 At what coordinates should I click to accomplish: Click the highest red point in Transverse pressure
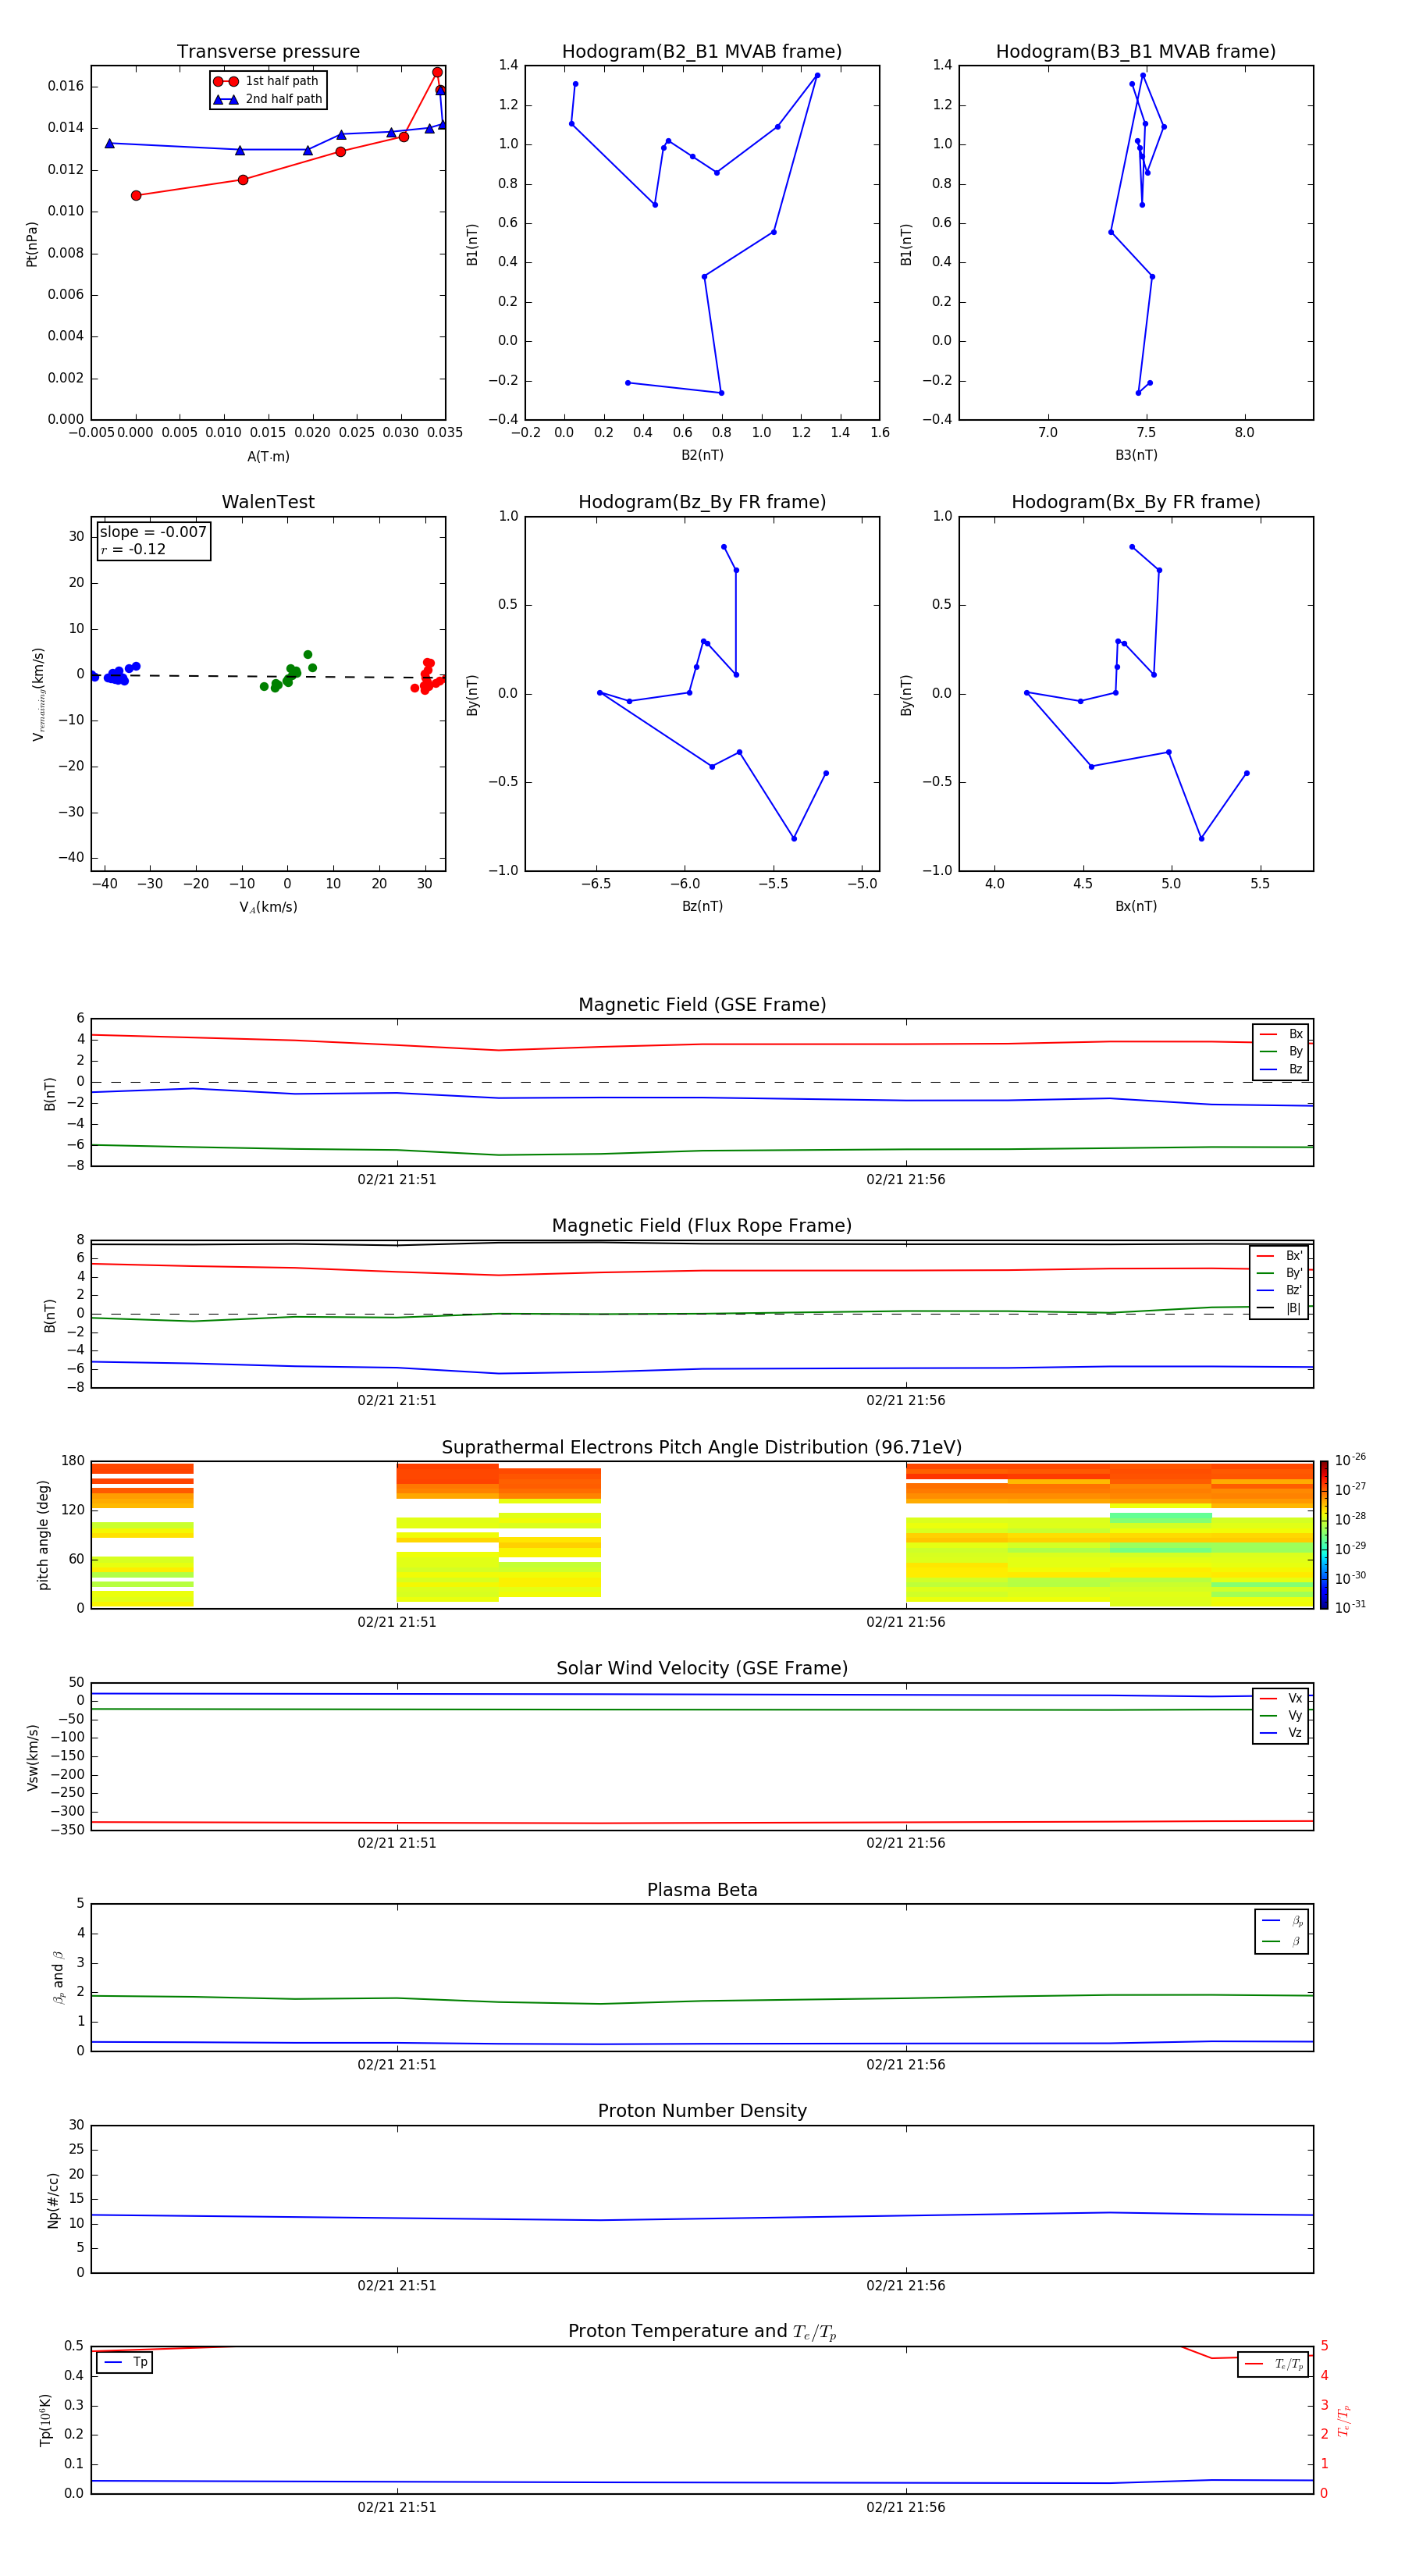tap(437, 72)
